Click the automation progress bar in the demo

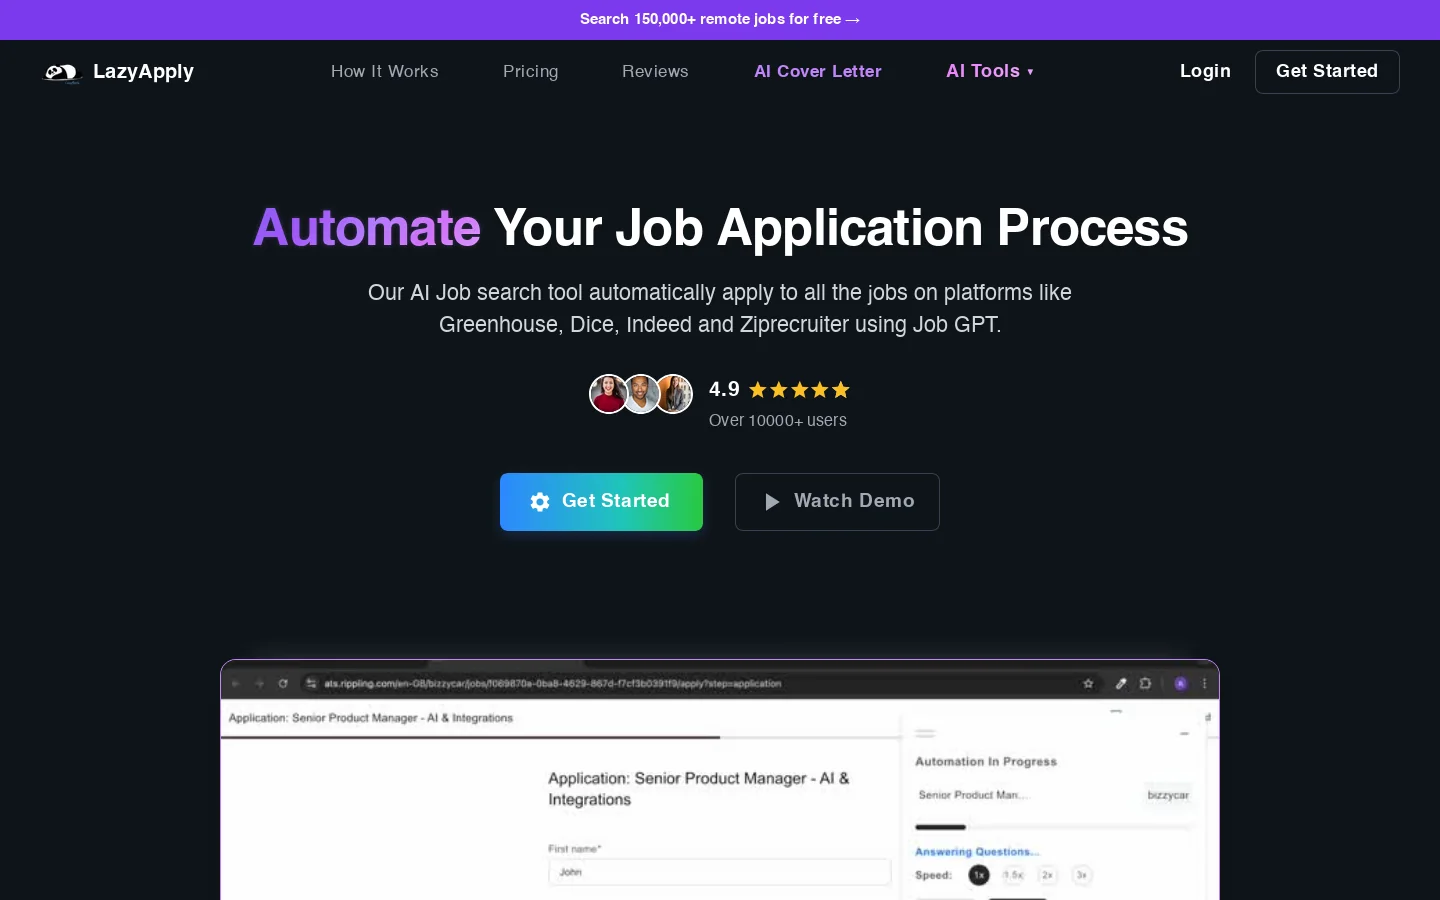coord(1053,827)
